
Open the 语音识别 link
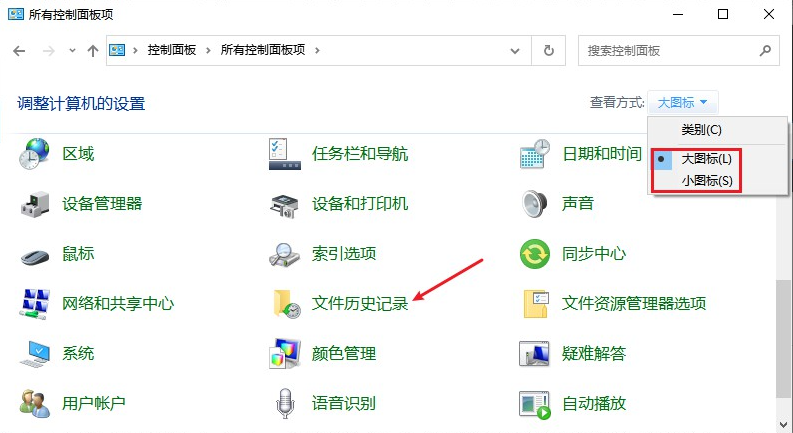click(x=344, y=404)
